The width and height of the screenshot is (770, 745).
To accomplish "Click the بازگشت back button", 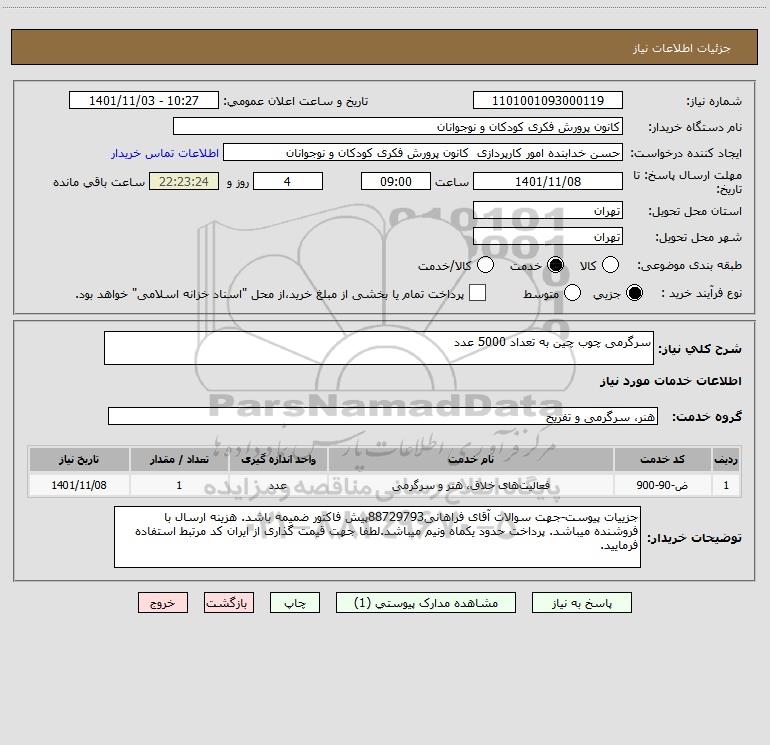I will (229, 603).
